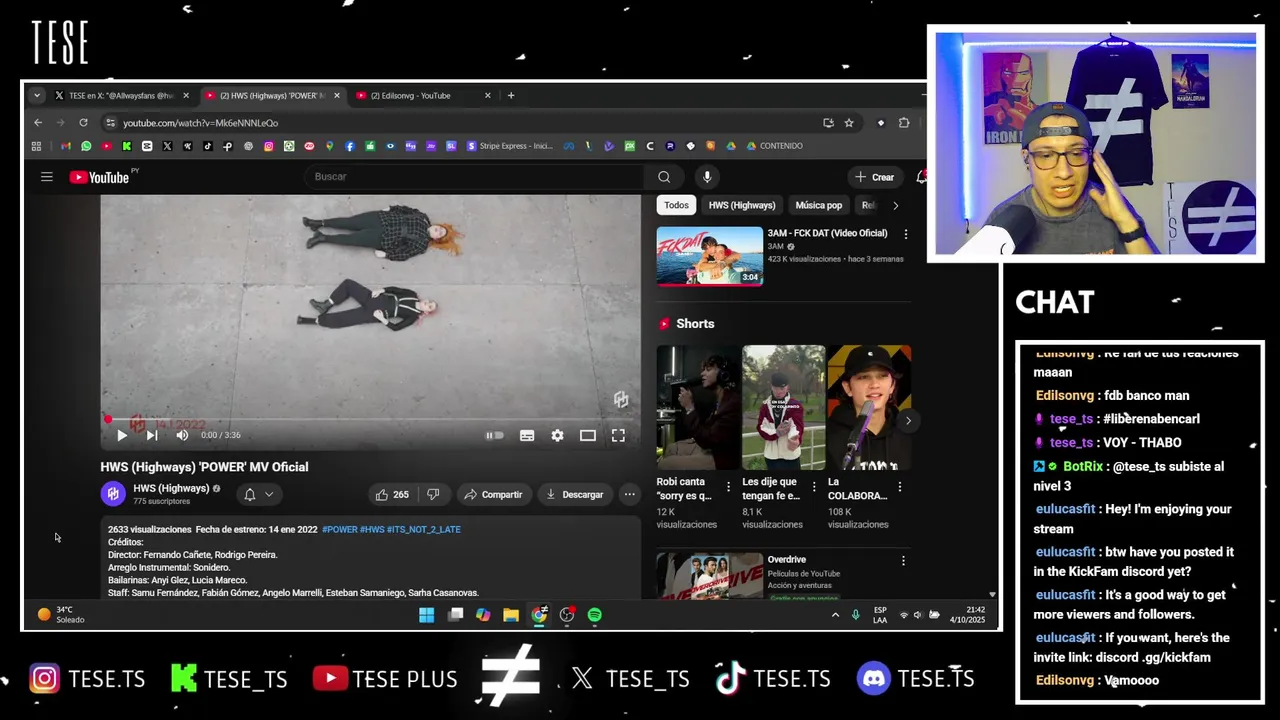Open the TikTok bookmark icon
Viewport: 1280px width, 720px height.
click(208, 146)
